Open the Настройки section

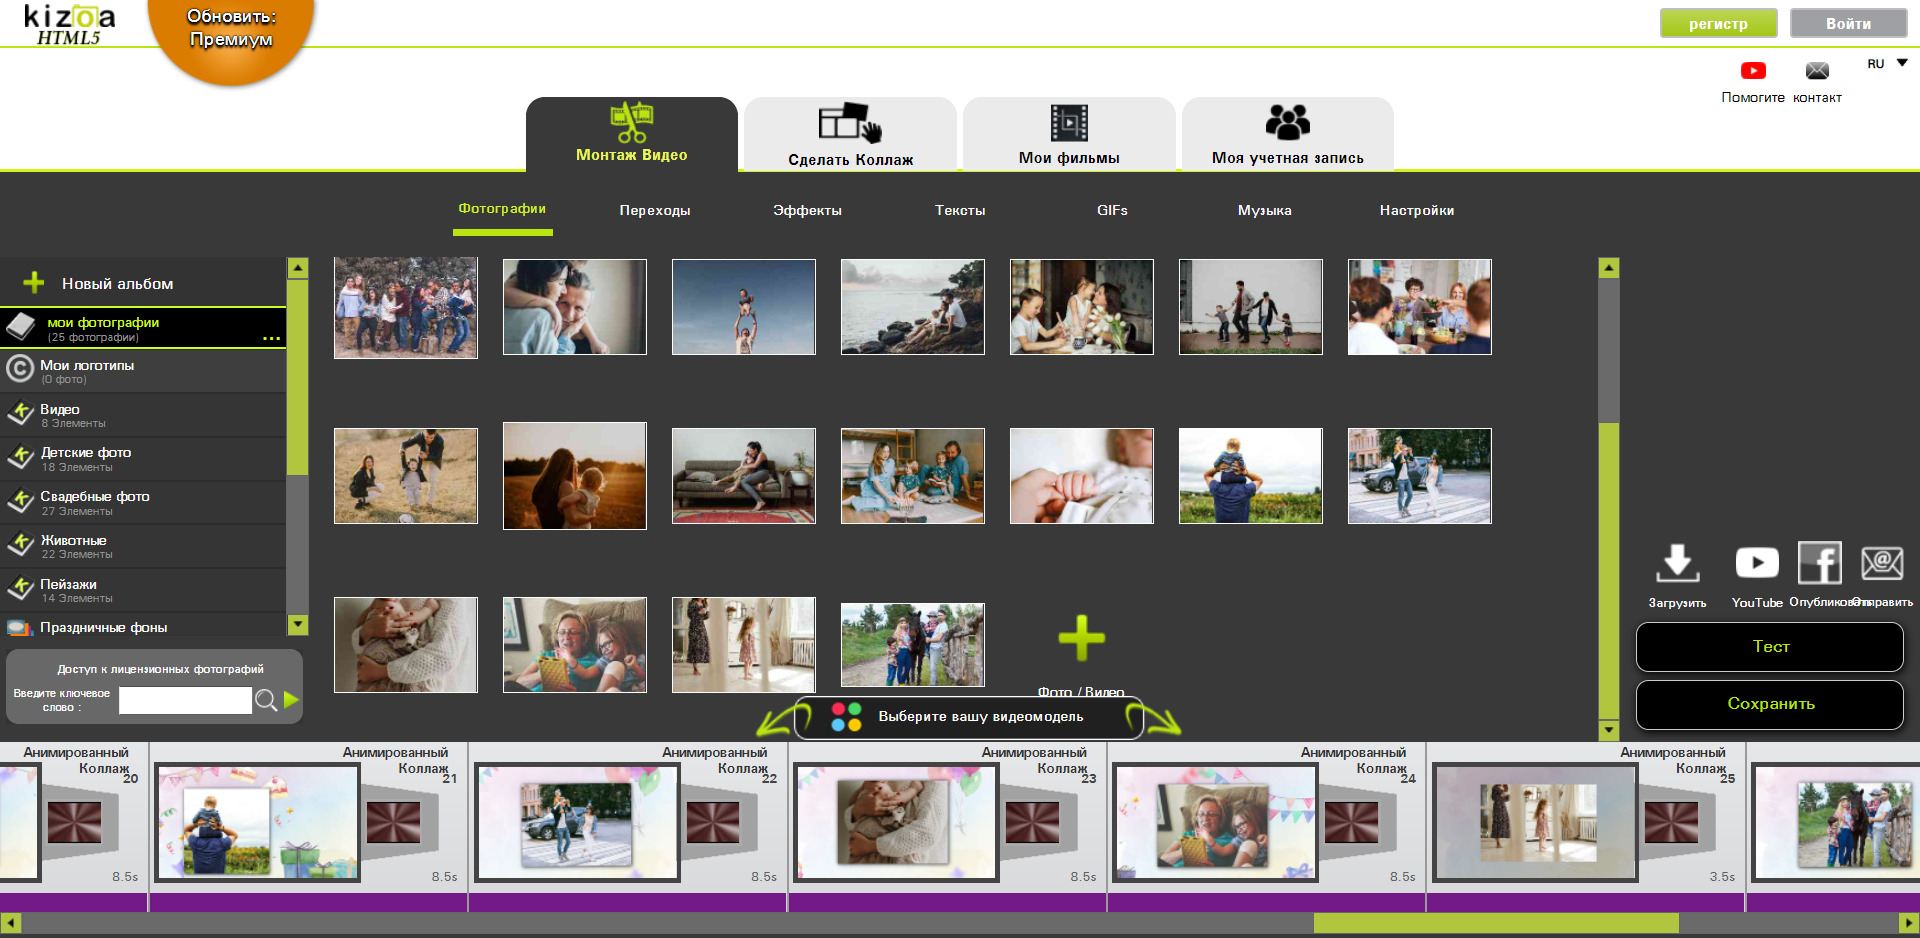coord(1417,210)
